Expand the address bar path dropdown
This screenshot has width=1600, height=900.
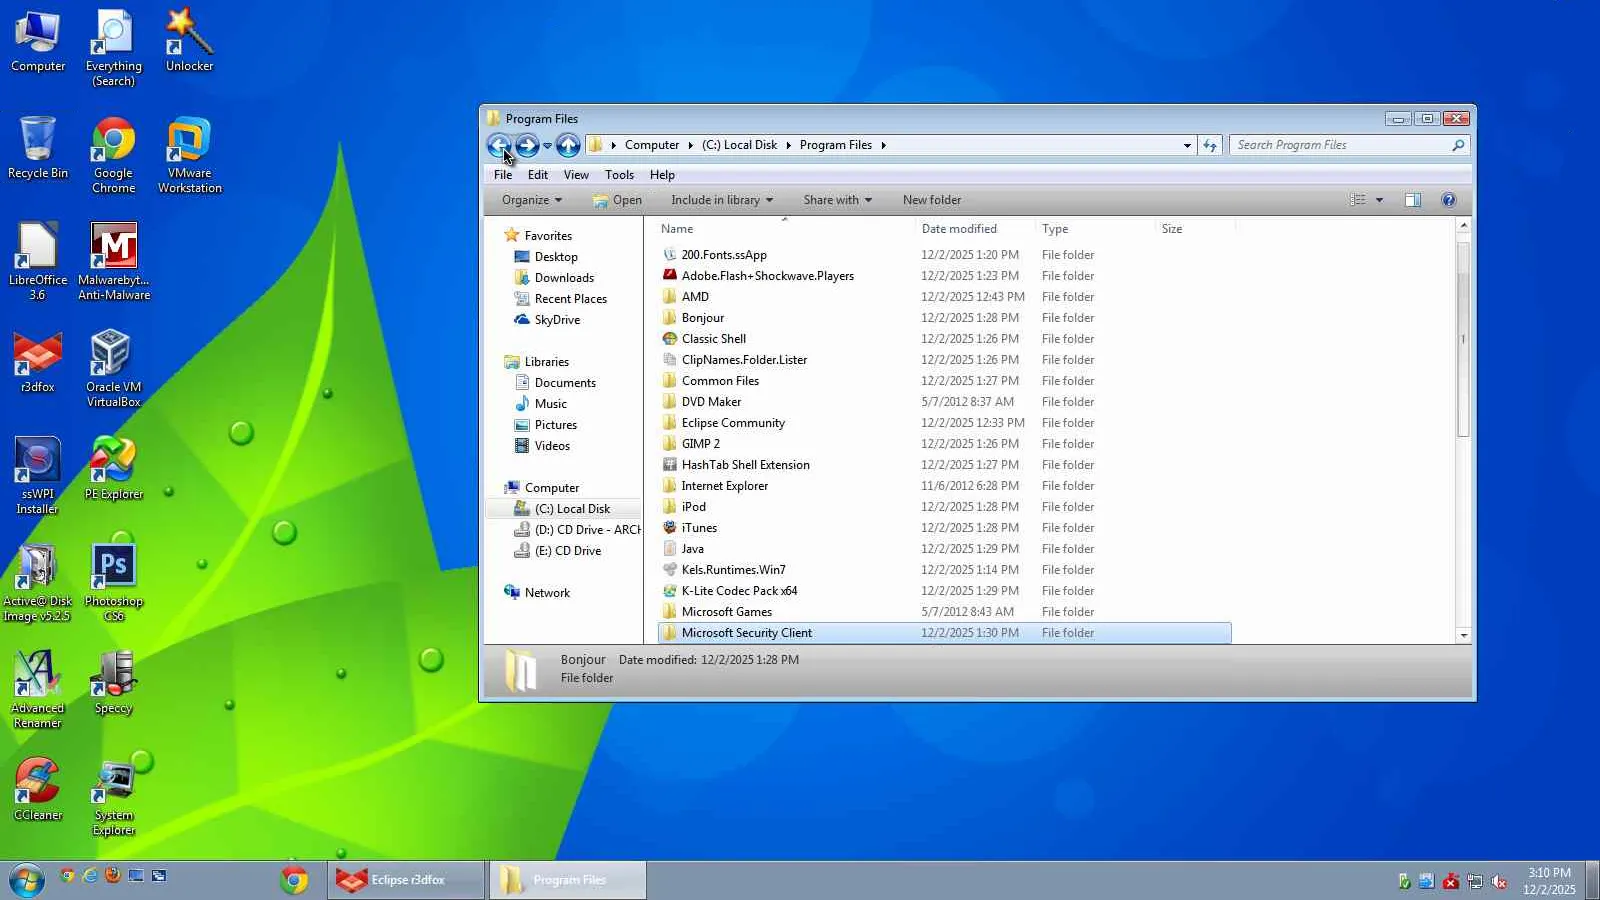point(1187,145)
